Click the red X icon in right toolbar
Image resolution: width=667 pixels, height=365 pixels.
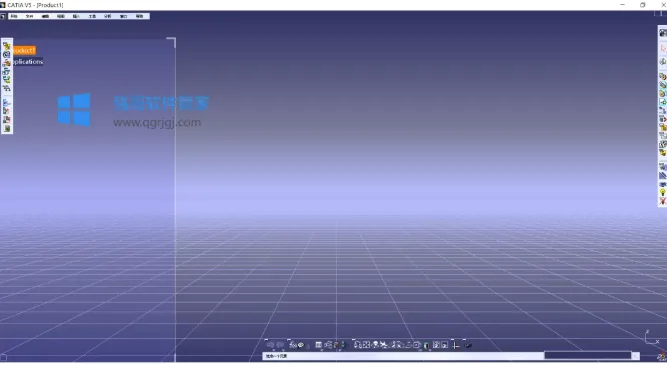point(663,201)
